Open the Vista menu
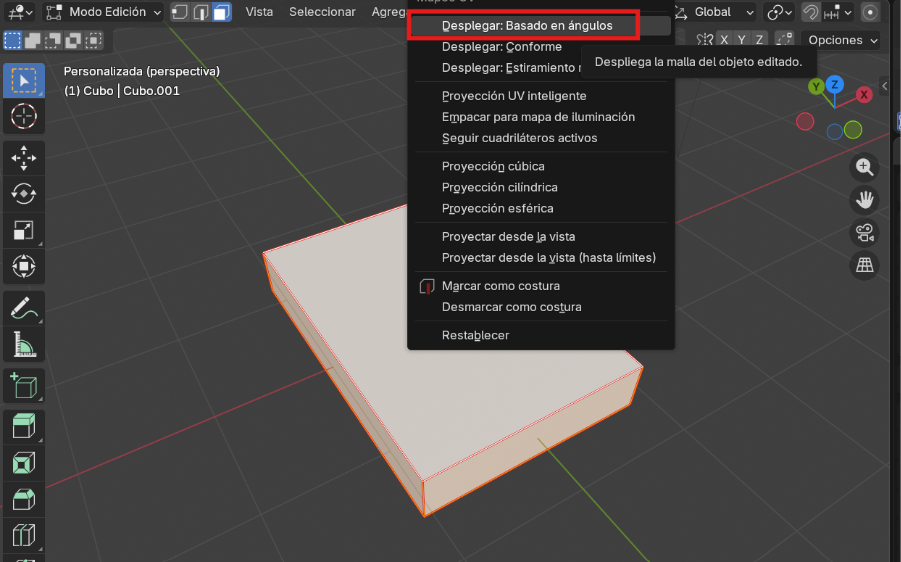The width and height of the screenshot is (901, 562). tap(259, 12)
